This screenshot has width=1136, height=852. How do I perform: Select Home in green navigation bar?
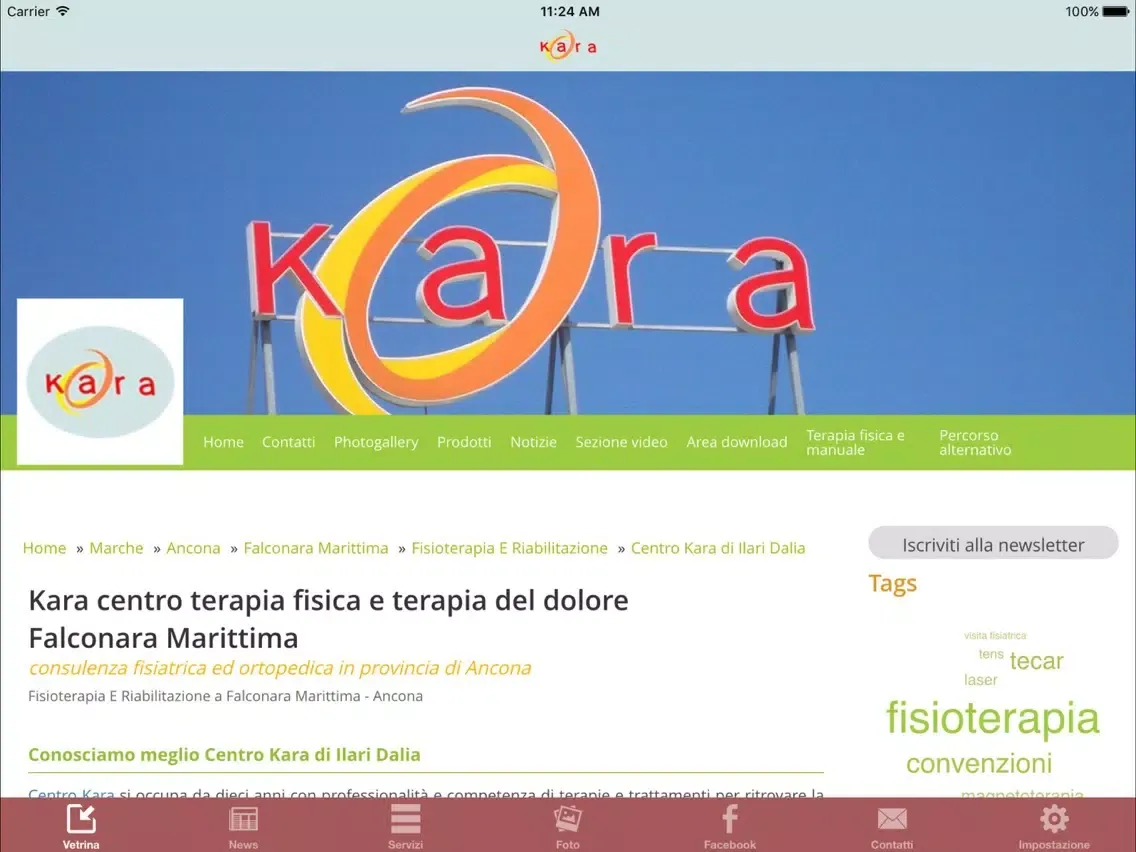click(223, 442)
